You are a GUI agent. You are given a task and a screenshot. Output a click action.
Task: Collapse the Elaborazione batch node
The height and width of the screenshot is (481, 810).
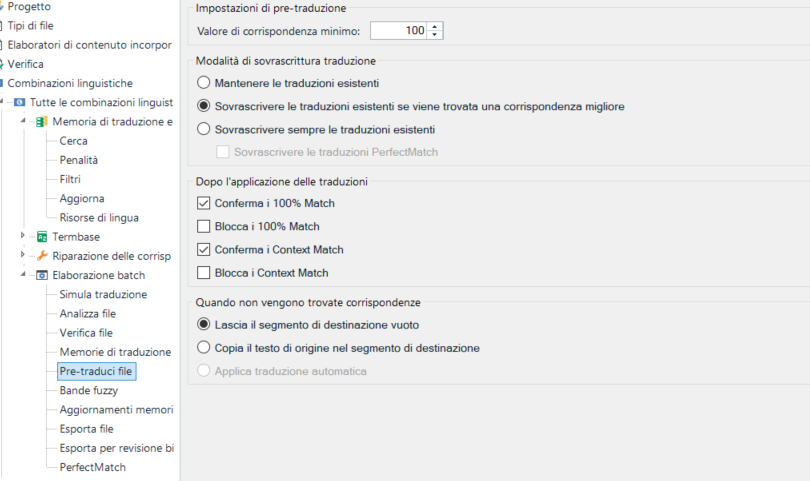[23, 274]
